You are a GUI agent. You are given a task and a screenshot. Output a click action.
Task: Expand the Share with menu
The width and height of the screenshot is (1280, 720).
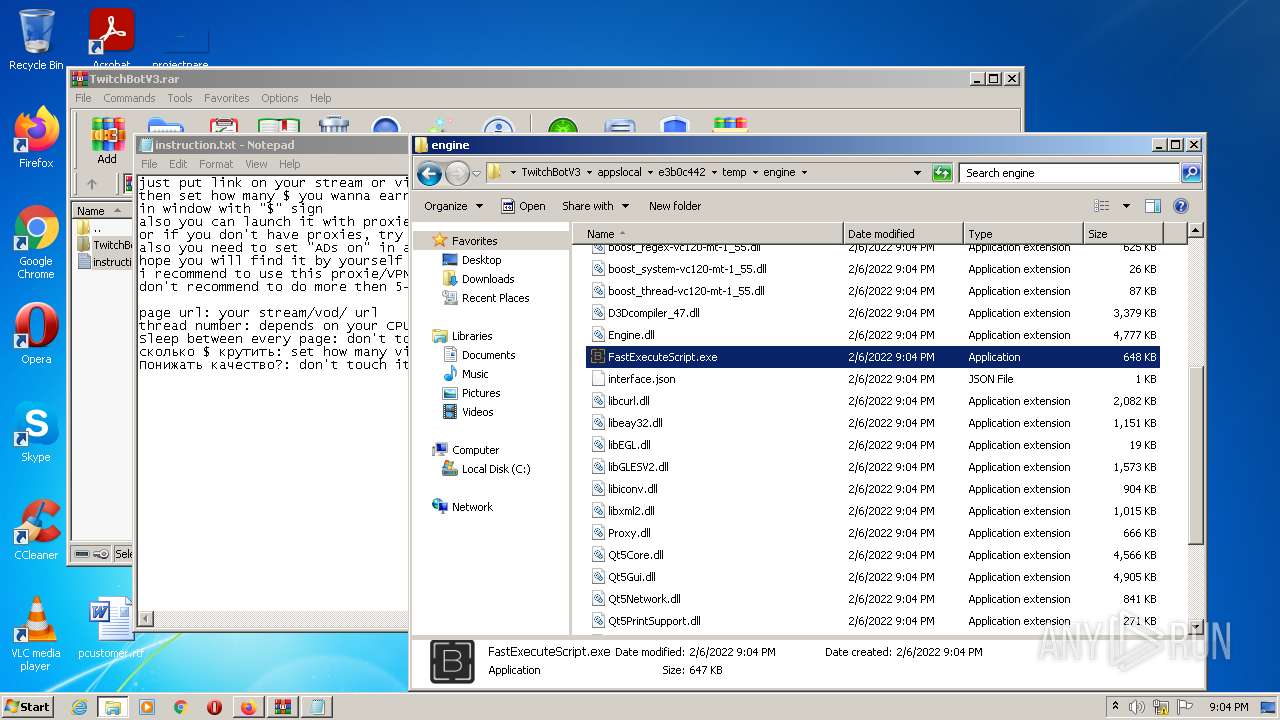[x=595, y=206]
